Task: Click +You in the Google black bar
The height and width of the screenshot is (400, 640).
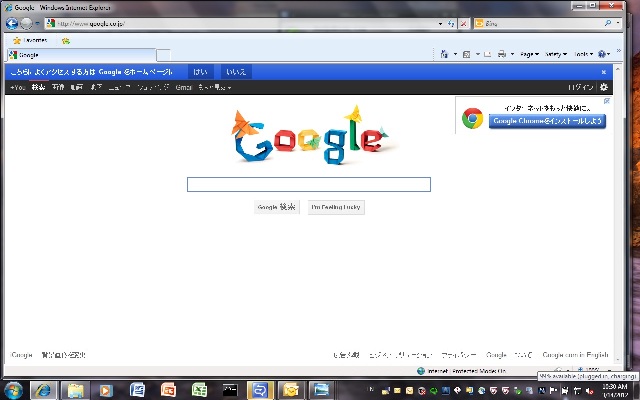Action: click(18, 87)
